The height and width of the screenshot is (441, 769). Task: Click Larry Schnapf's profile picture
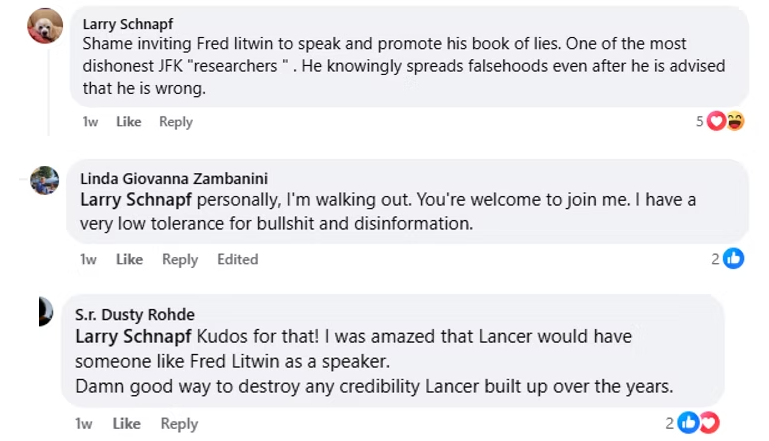(45, 26)
